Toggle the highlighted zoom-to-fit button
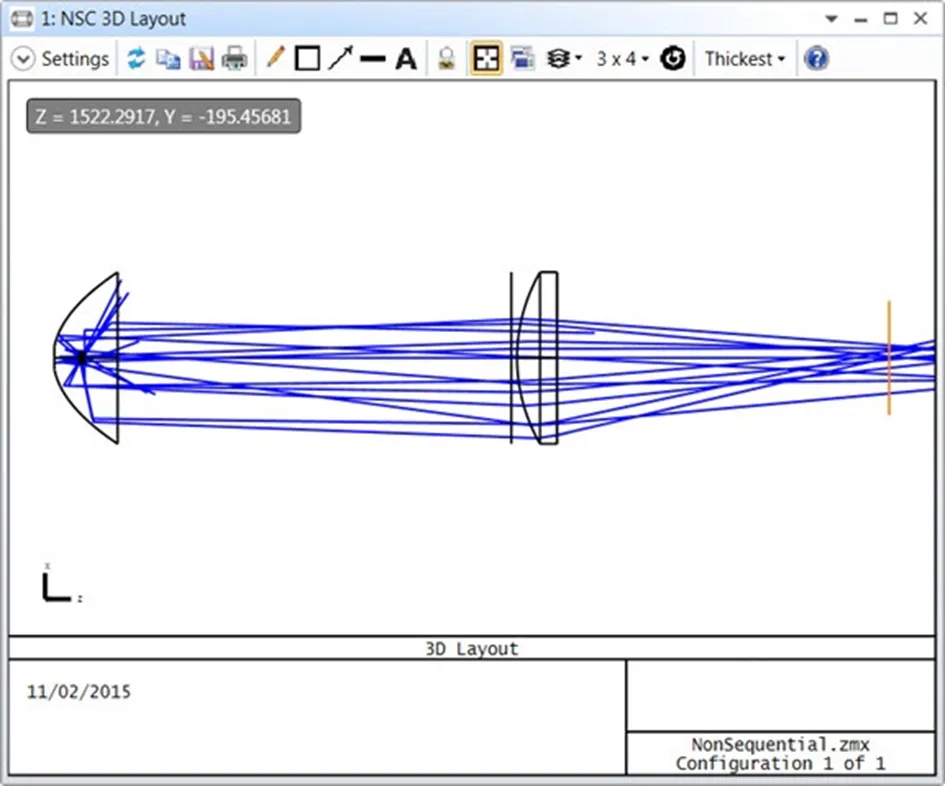 point(486,58)
